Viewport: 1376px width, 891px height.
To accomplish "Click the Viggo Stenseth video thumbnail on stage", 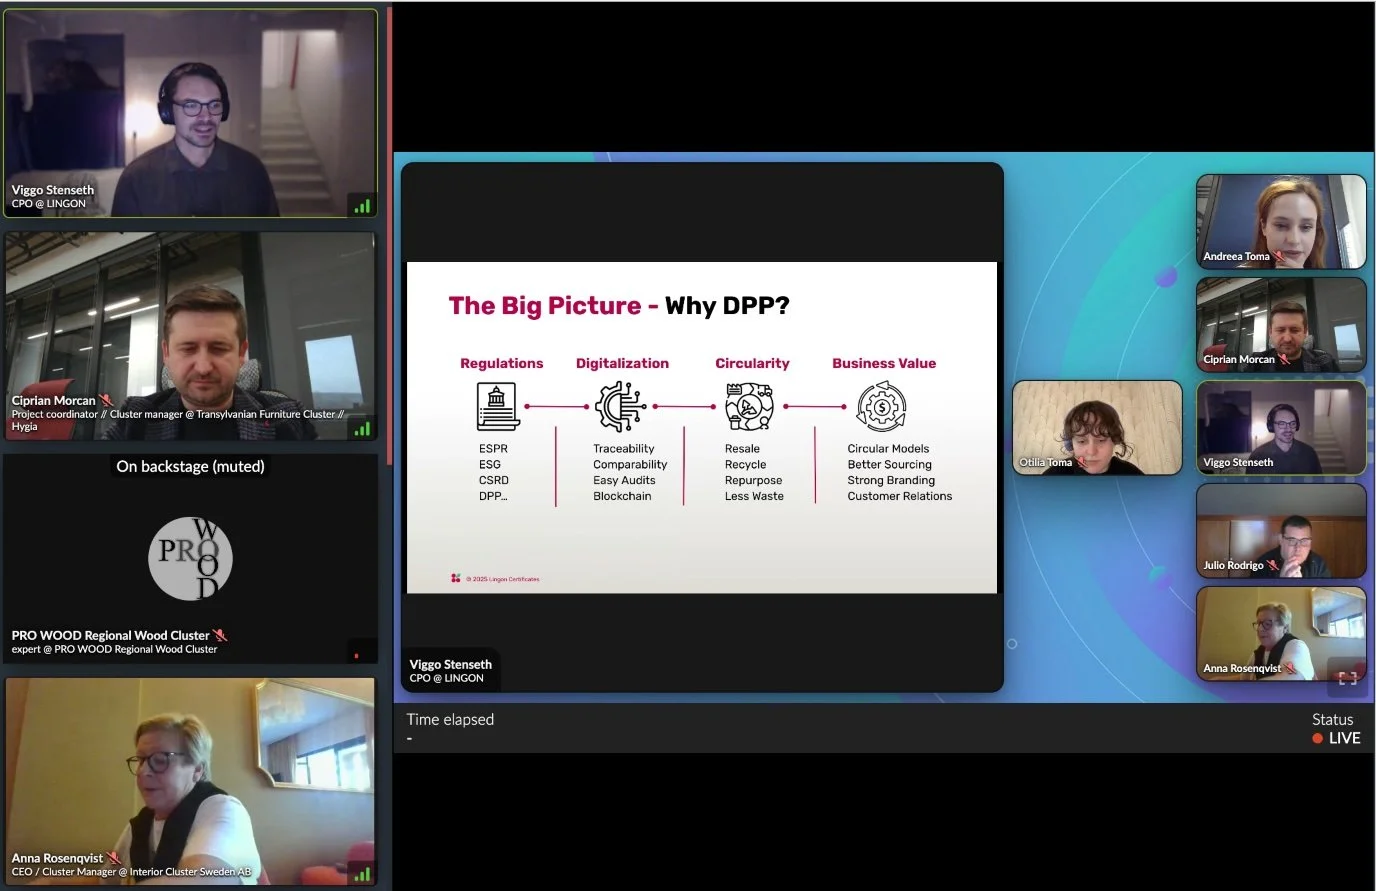I will 1281,427.
